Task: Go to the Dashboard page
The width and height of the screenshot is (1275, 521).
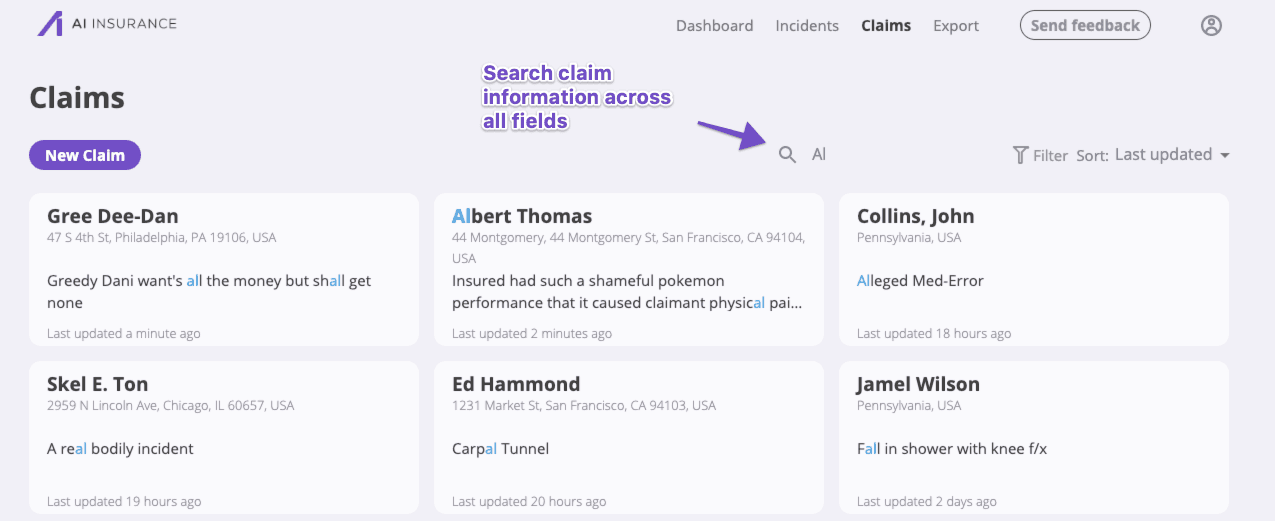Action: [714, 26]
